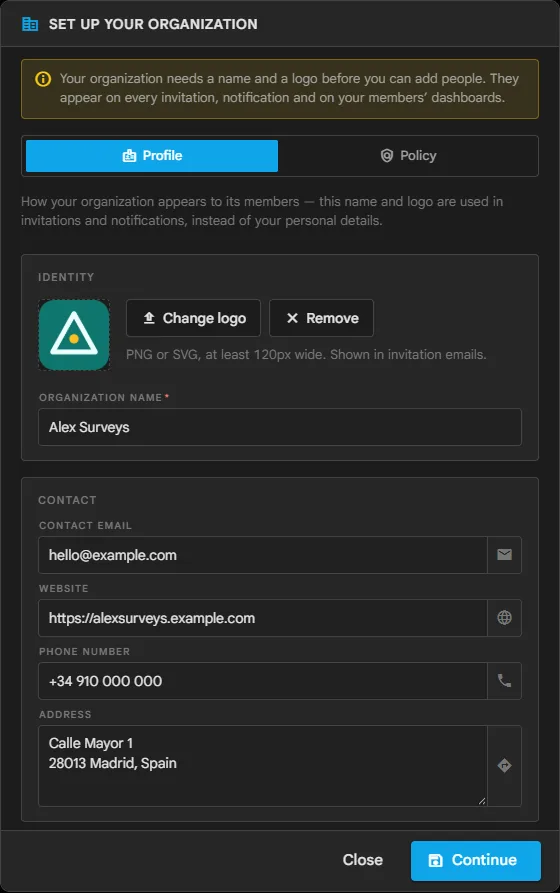Click the phone icon beside phone number

(504, 681)
